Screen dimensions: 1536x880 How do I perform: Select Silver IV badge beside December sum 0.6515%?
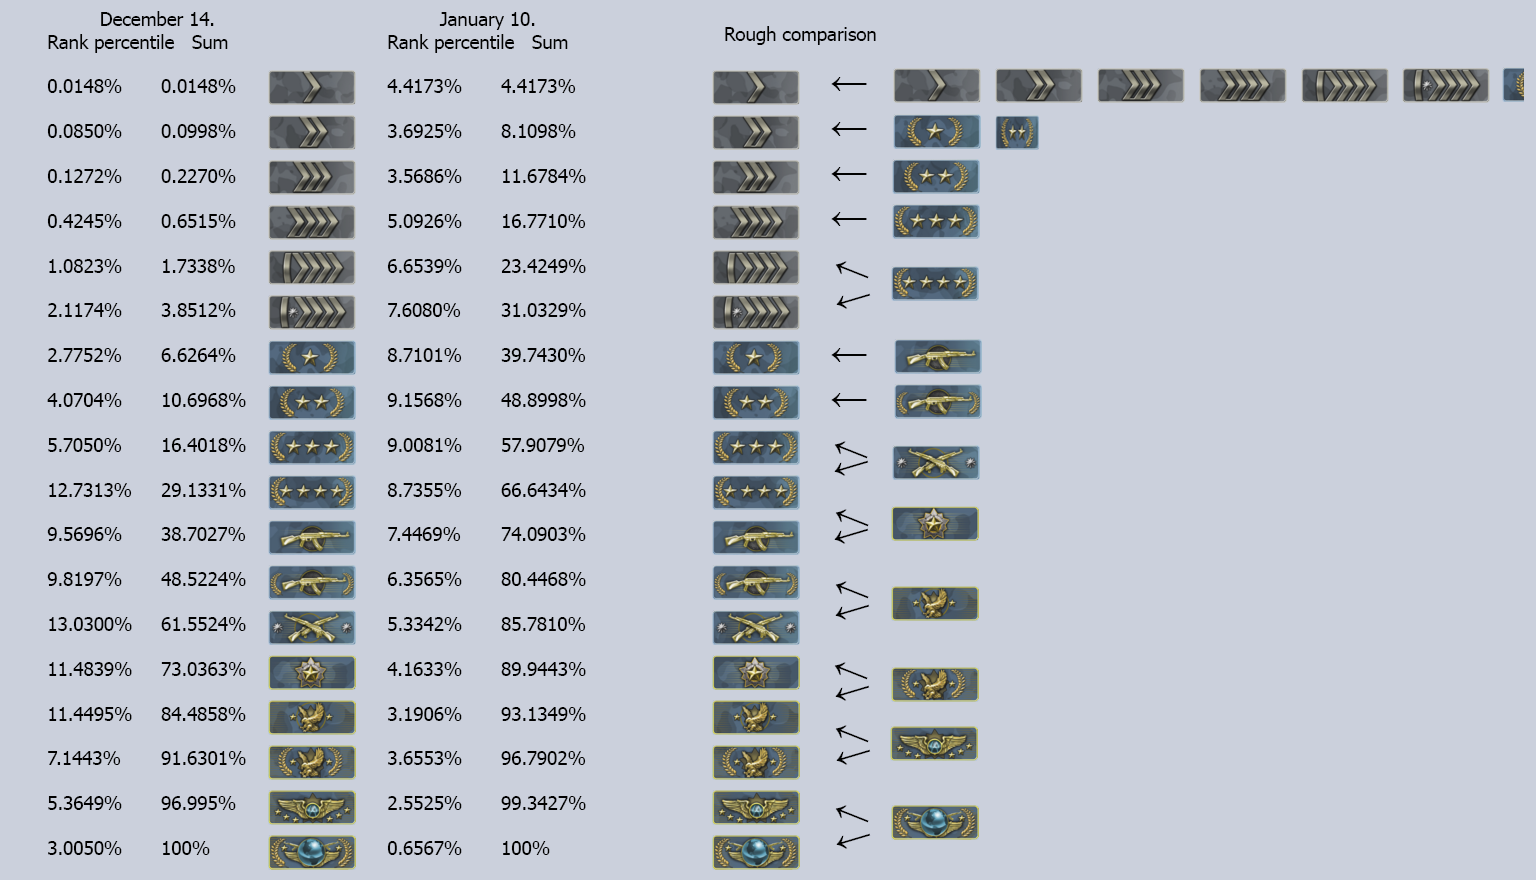pos(312,222)
